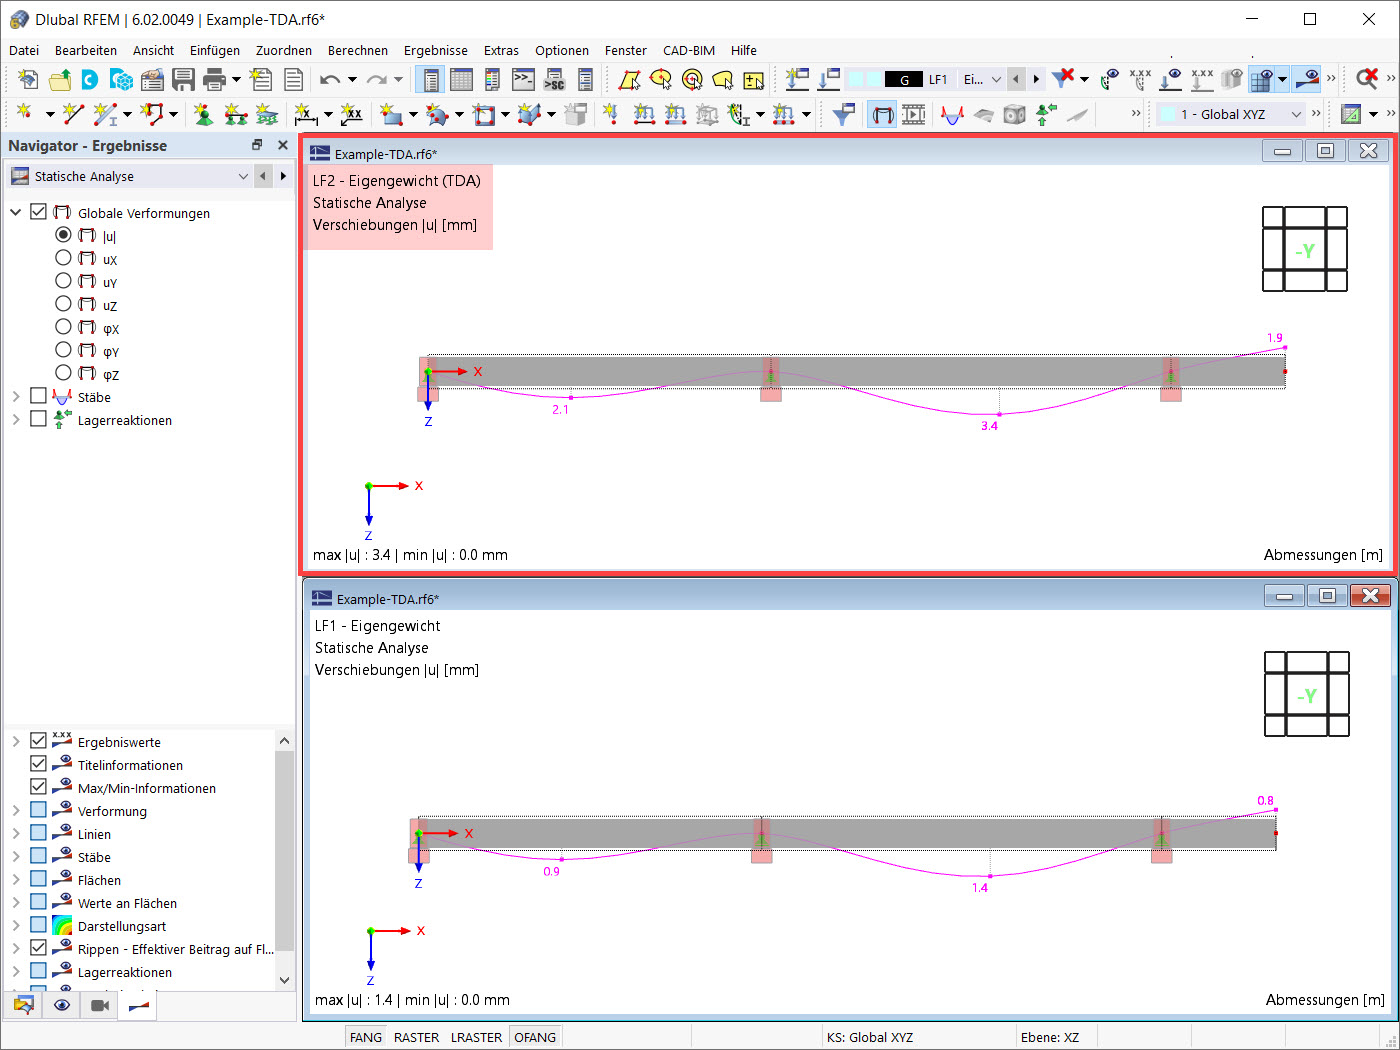Select the |u| deformation radio button
The width and height of the screenshot is (1400, 1050).
63,235
